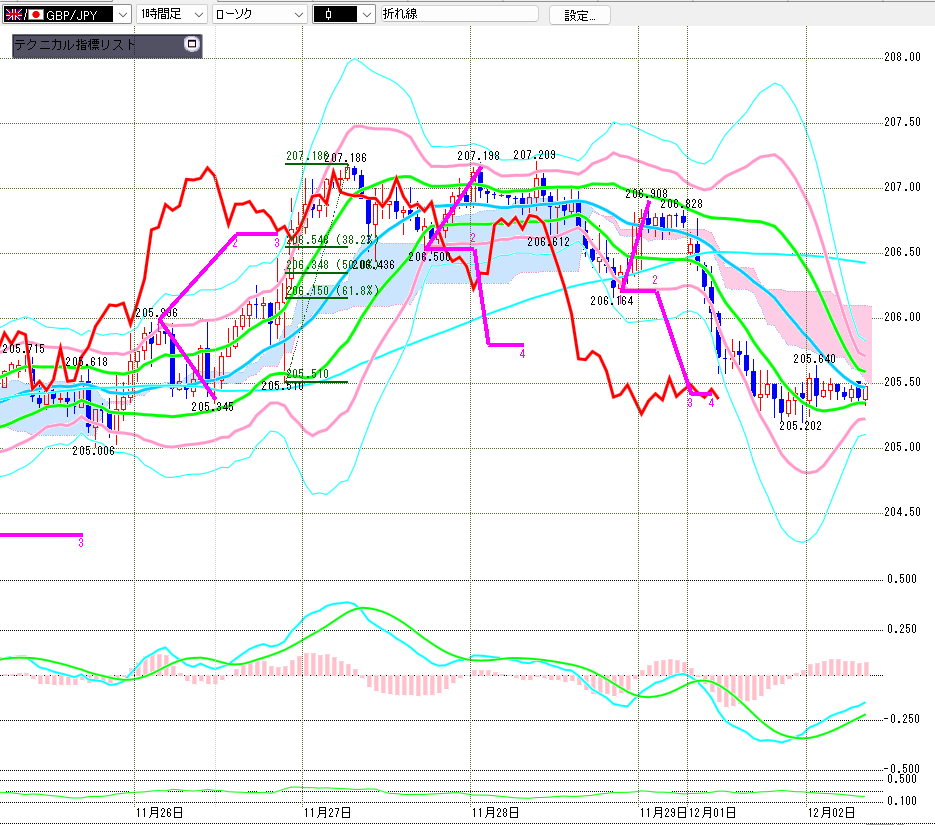Select the 207.209 high price label
The width and height of the screenshot is (935, 825).
pos(534,155)
